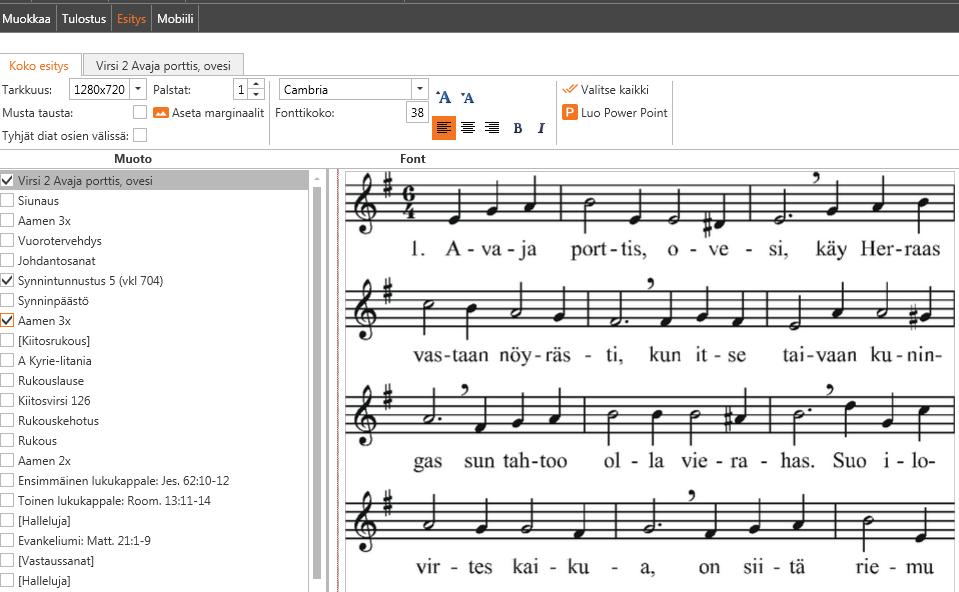959x592 pixels.
Task: Select Rukouslause in the list
Action: [51, 380]
